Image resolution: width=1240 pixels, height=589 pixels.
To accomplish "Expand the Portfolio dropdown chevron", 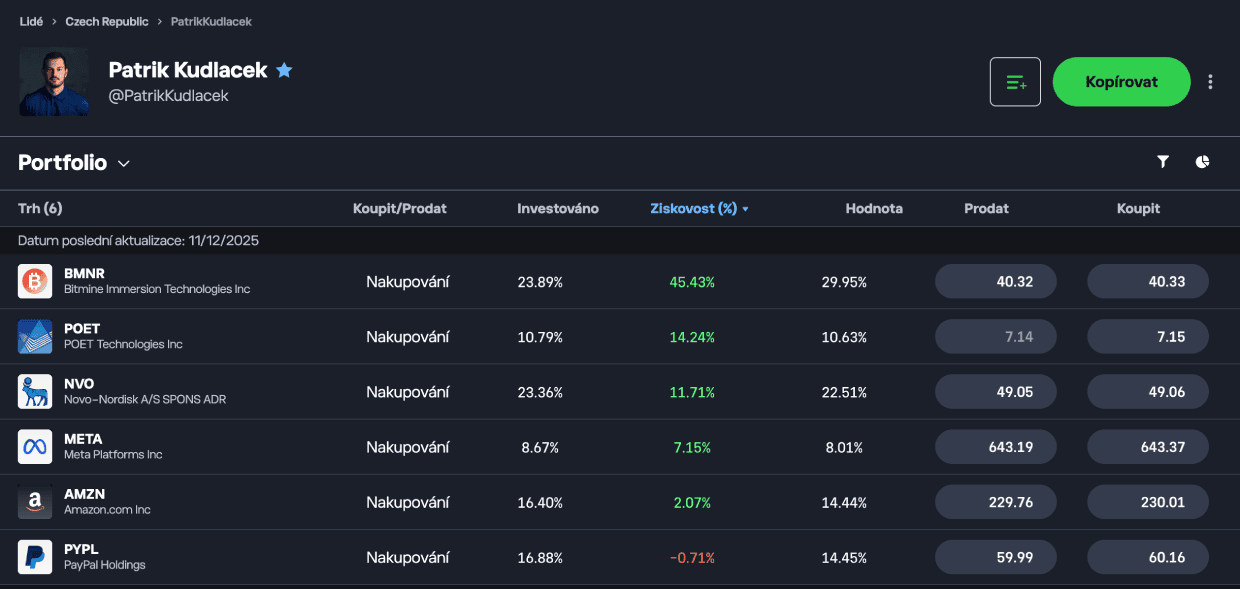I will click(124, 164).
